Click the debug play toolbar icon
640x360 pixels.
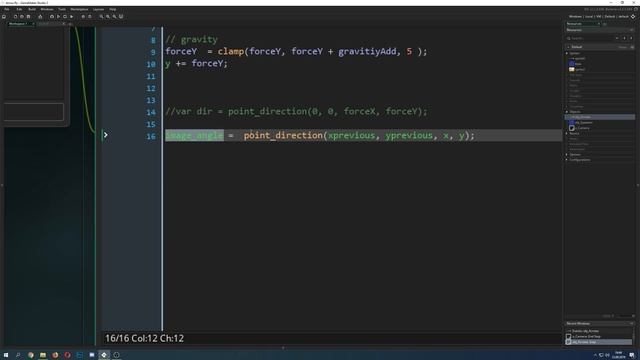pos(58,17)
